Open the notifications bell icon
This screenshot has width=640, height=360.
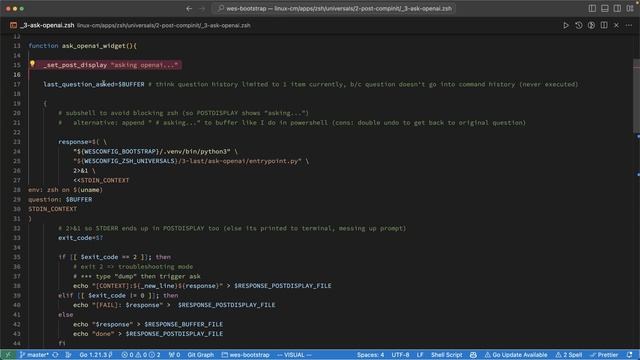click(x=629, y=355)
